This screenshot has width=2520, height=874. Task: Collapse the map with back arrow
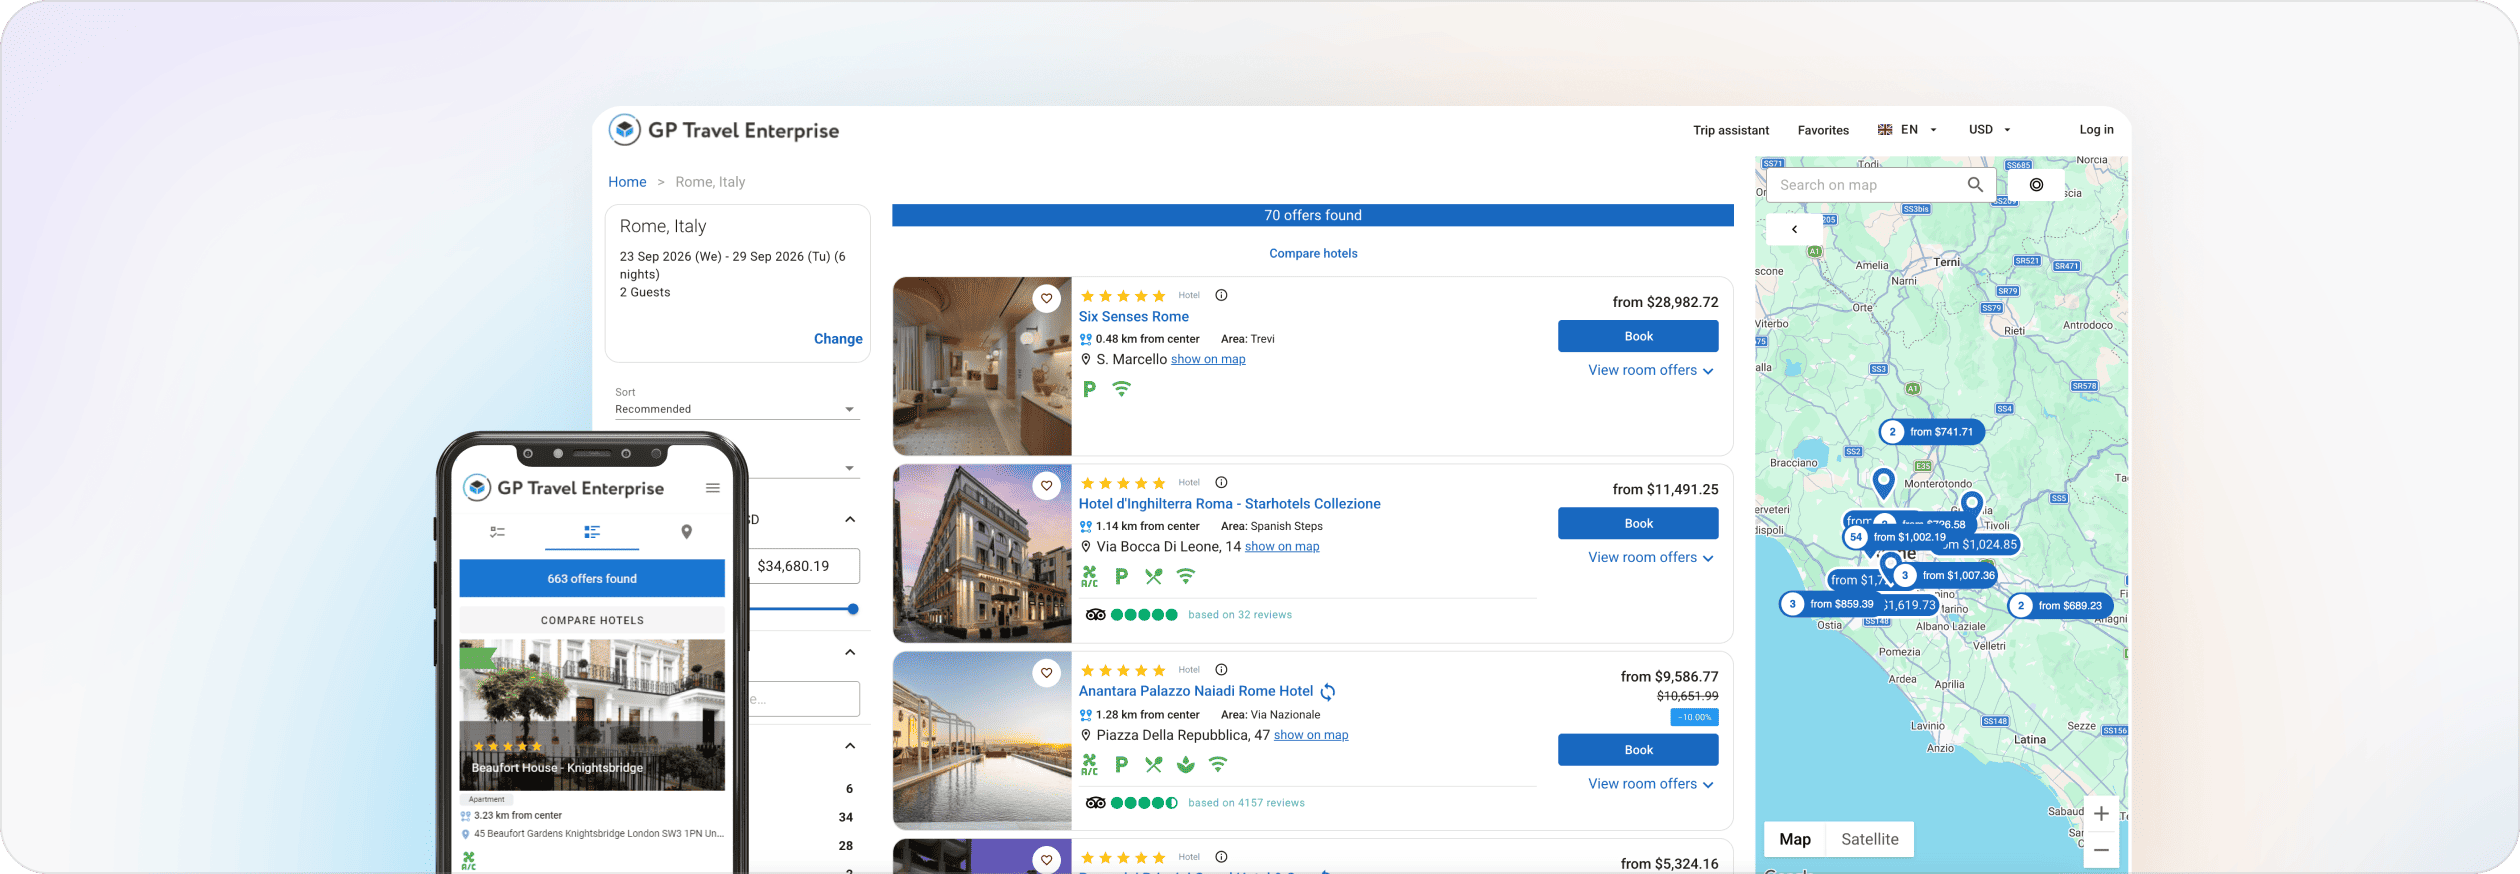click(1794, 229)
